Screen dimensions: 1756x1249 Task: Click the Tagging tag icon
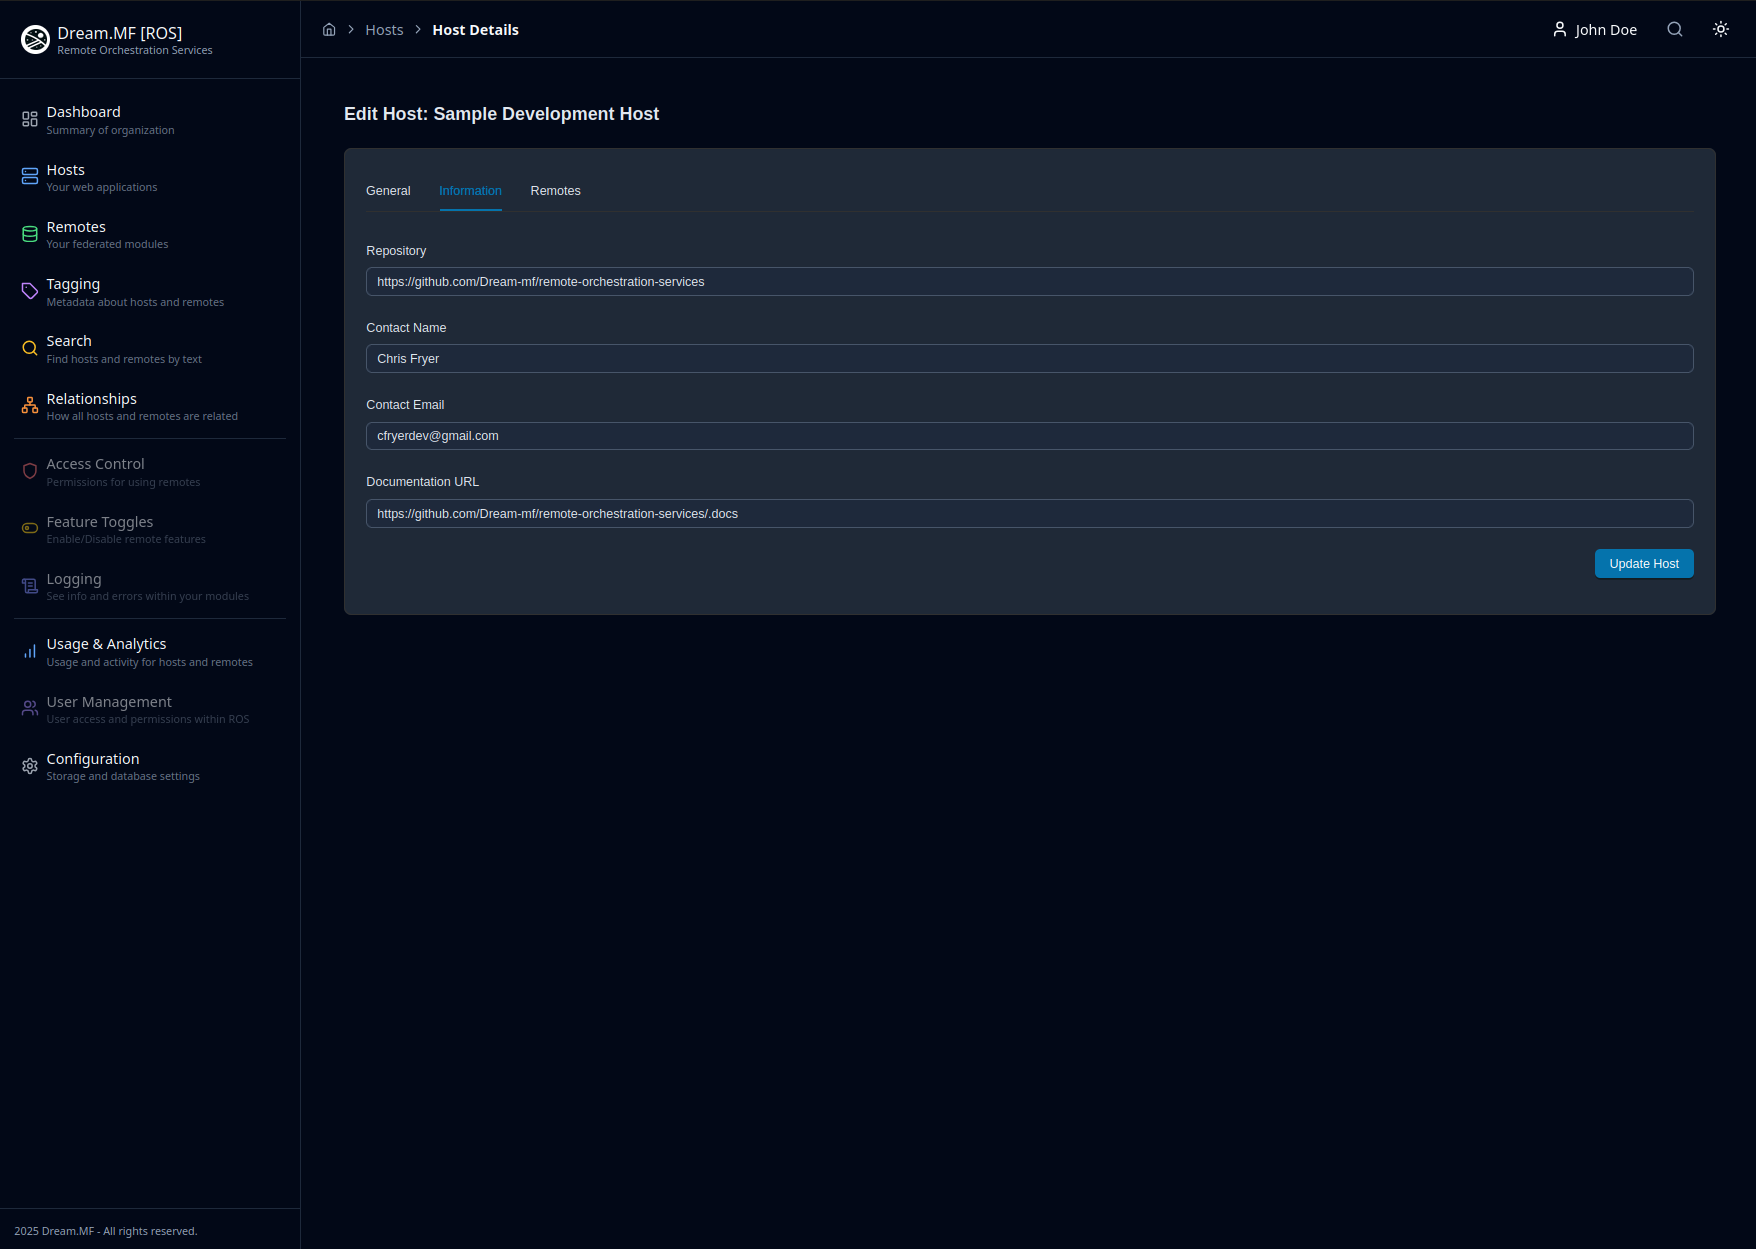[x=30, y=291]
